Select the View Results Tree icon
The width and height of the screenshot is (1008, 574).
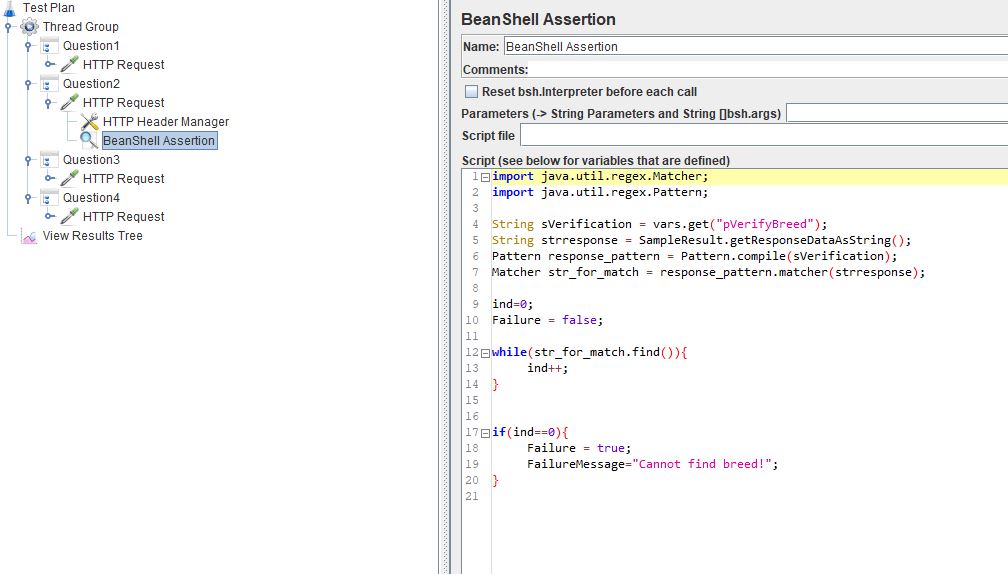tap(29, 236)
